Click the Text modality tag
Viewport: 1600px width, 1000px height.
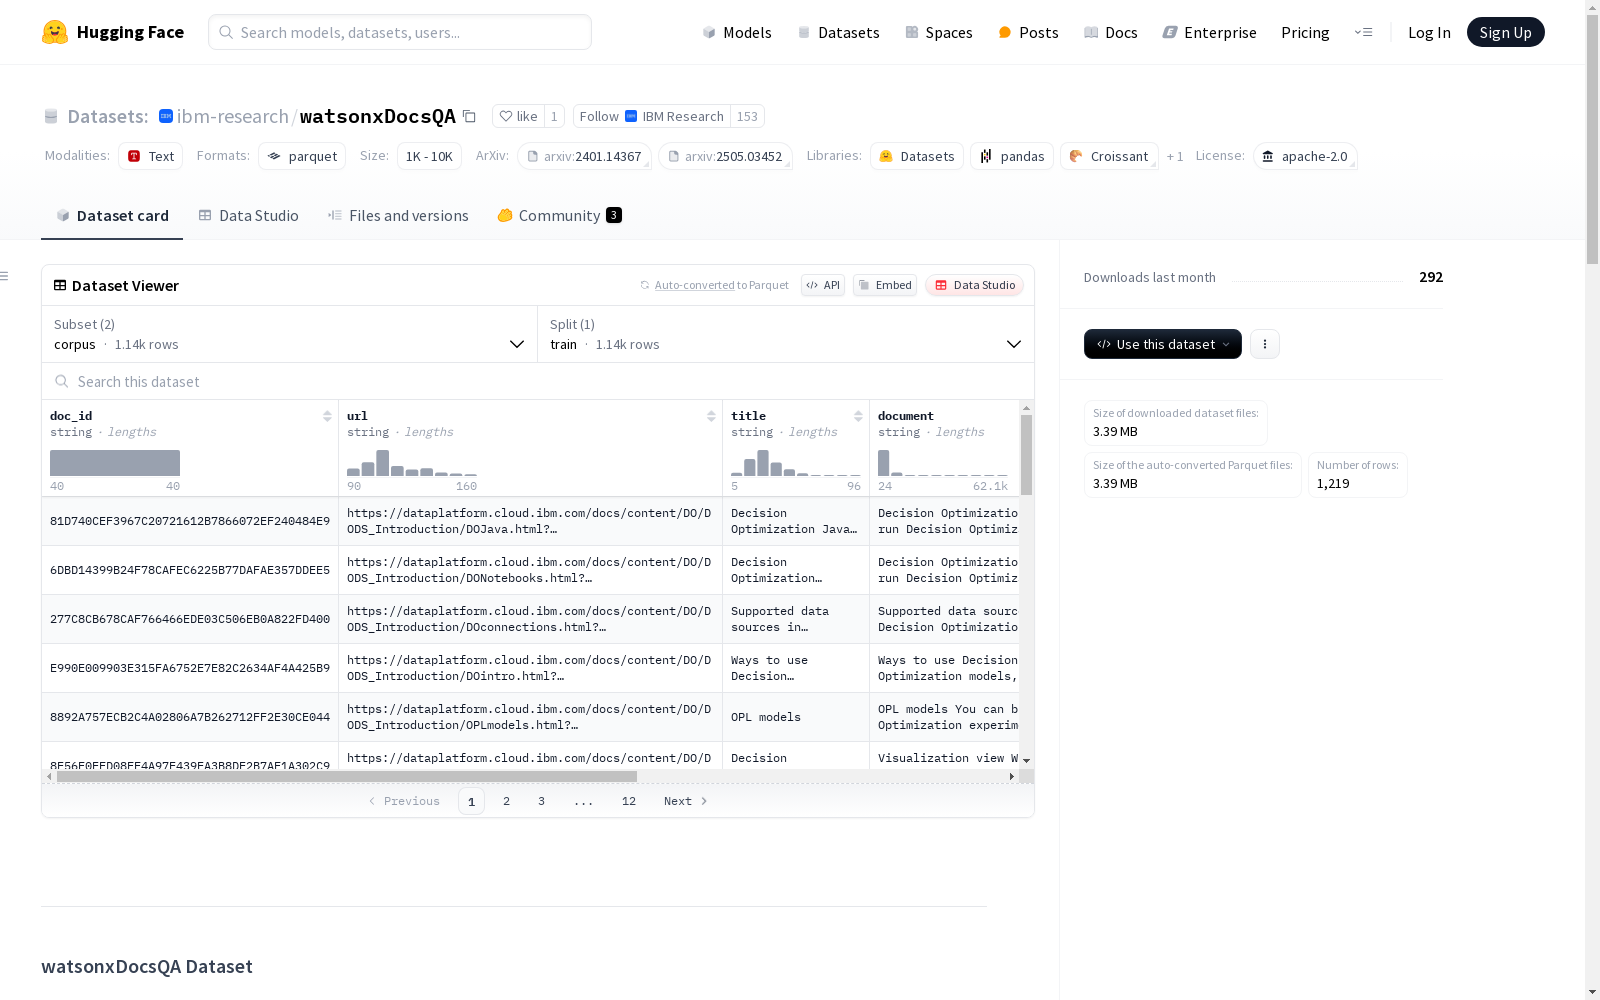(x=151, y=156)
